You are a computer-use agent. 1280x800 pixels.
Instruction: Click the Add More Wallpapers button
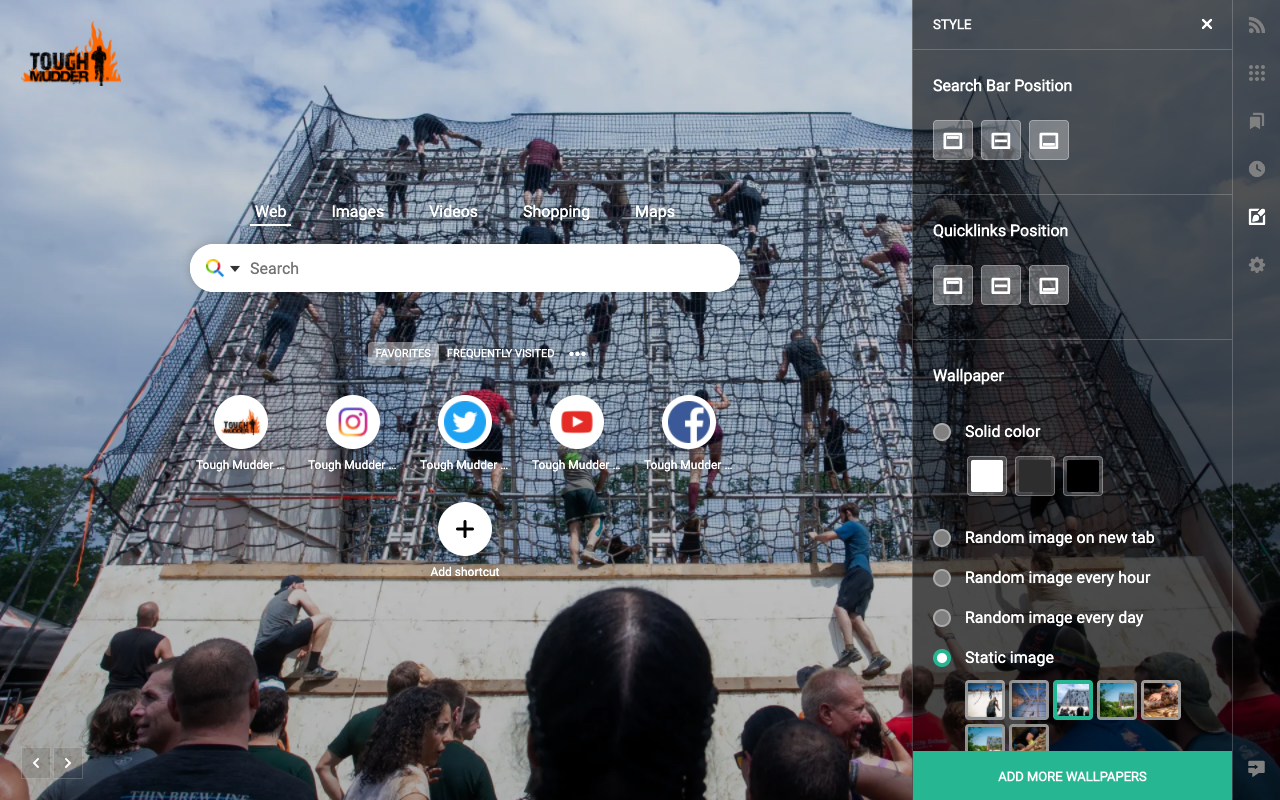pos(1072,776)
